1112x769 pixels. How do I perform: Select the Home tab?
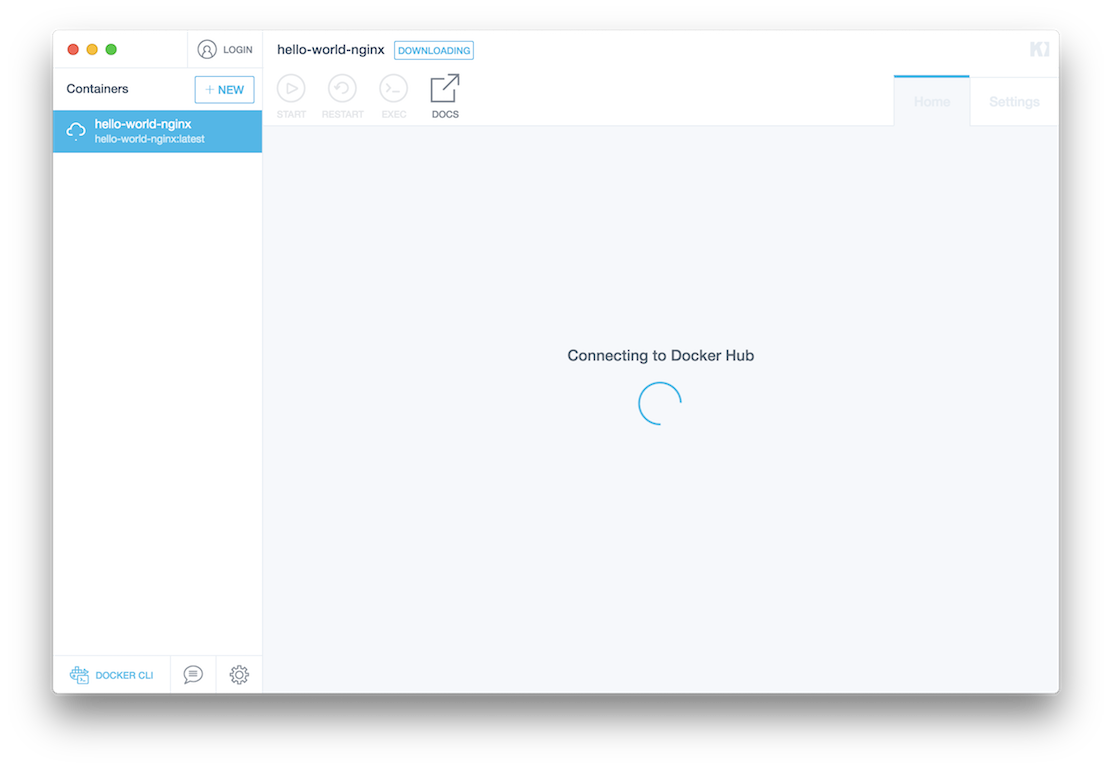931,101
